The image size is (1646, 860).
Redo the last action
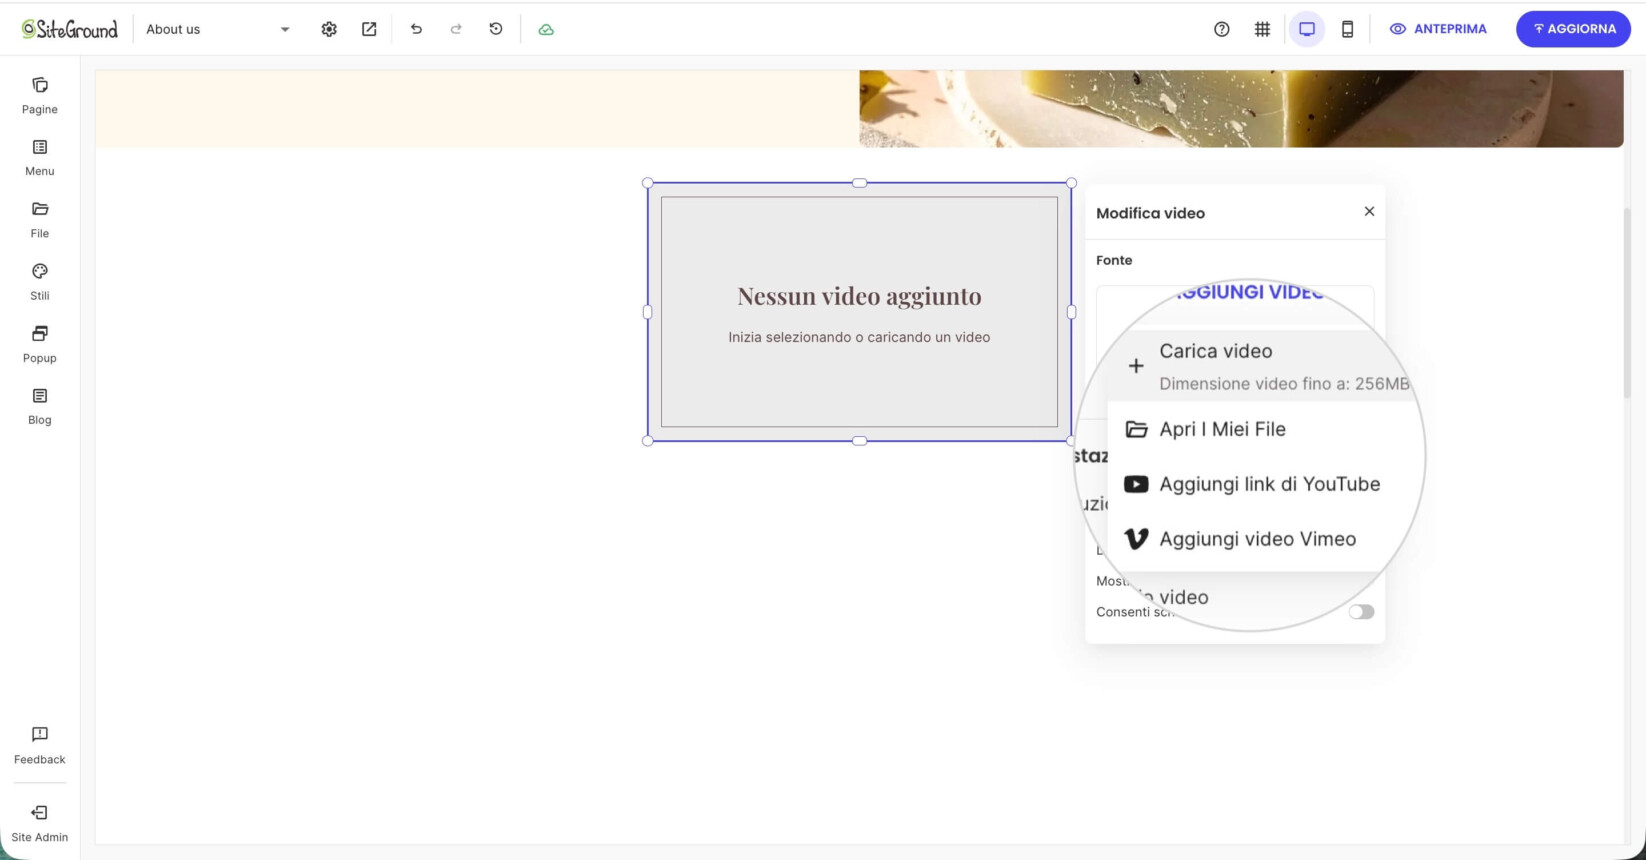[456, 29]
